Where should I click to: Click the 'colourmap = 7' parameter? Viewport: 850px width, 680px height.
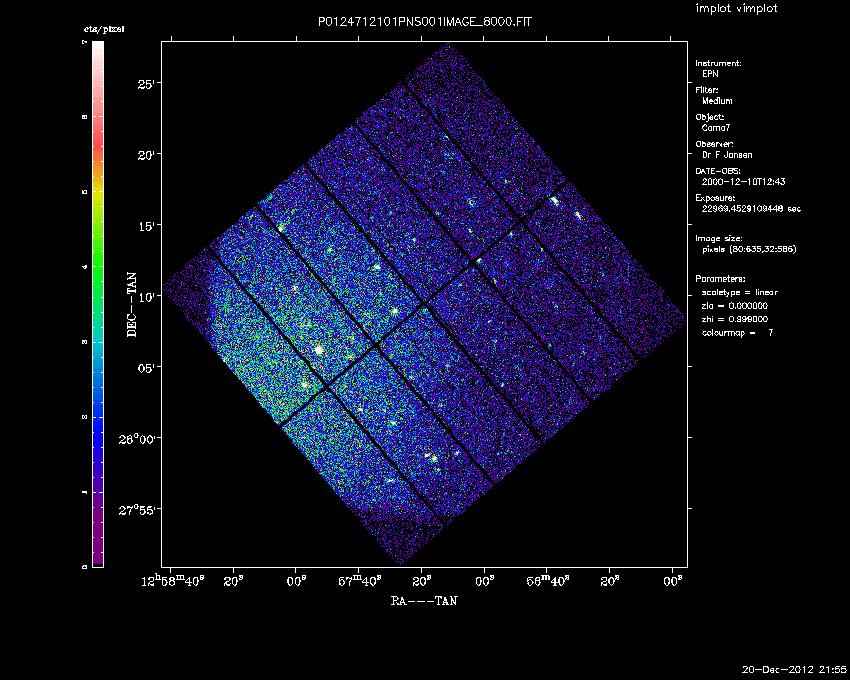(738, 331)
